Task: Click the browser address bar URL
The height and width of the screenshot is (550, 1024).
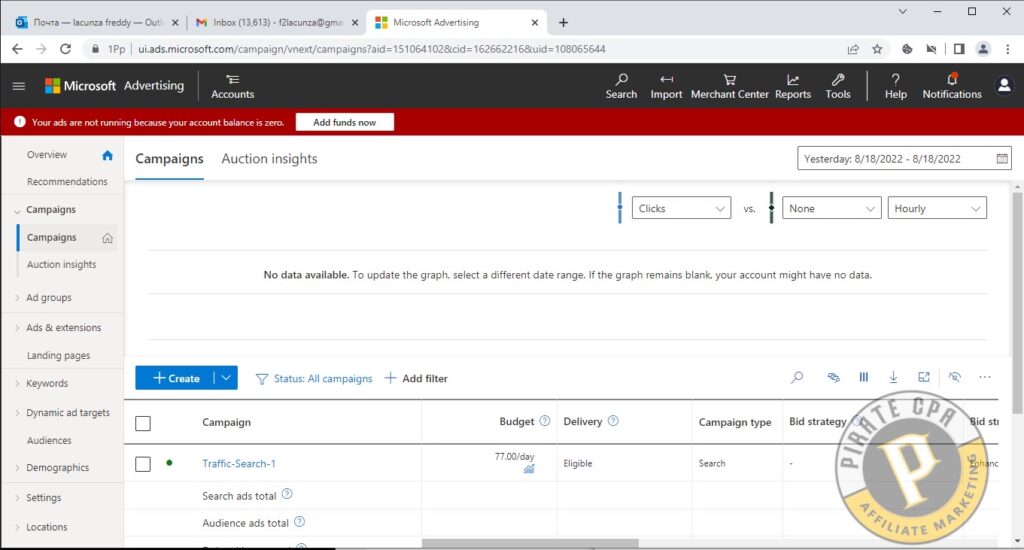Action: 371,49
